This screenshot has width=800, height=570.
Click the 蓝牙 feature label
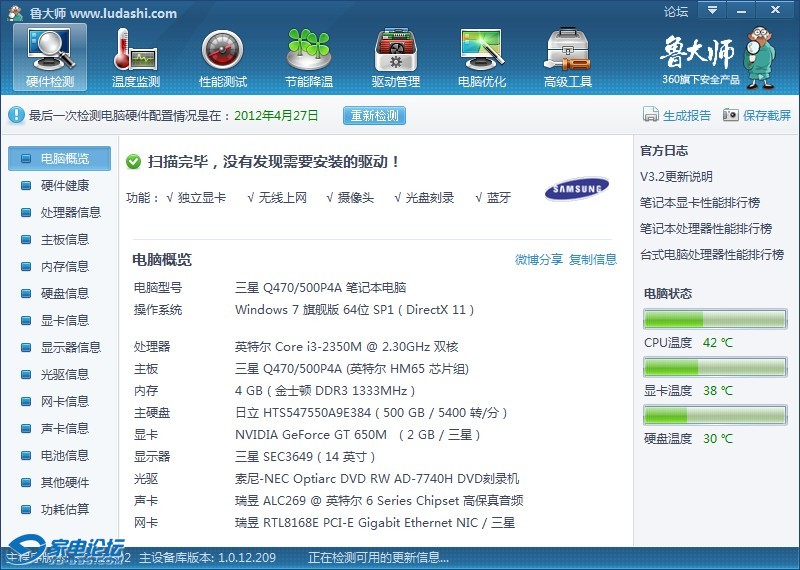coord(498,197)
